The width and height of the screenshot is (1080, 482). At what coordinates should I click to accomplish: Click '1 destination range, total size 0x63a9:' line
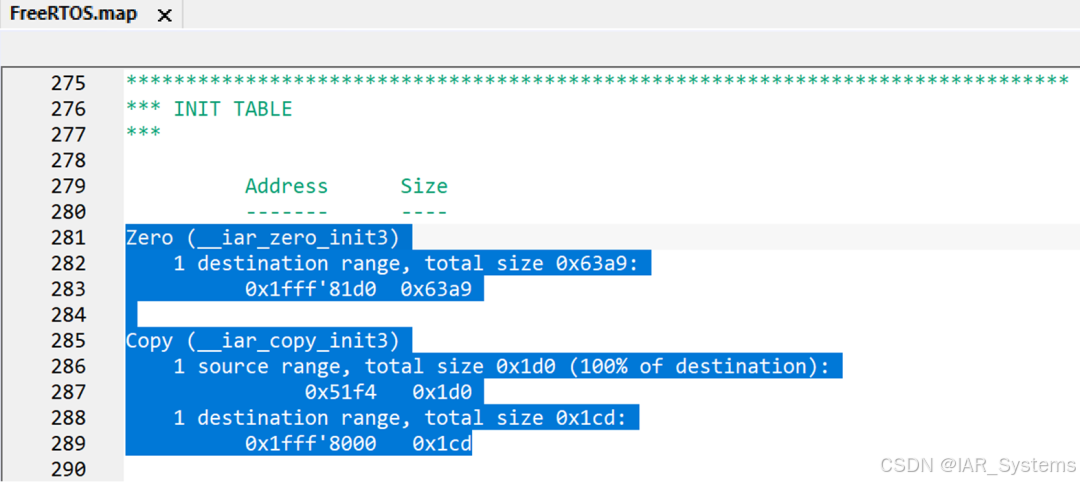pyautogui.click(x=406, y=263)
